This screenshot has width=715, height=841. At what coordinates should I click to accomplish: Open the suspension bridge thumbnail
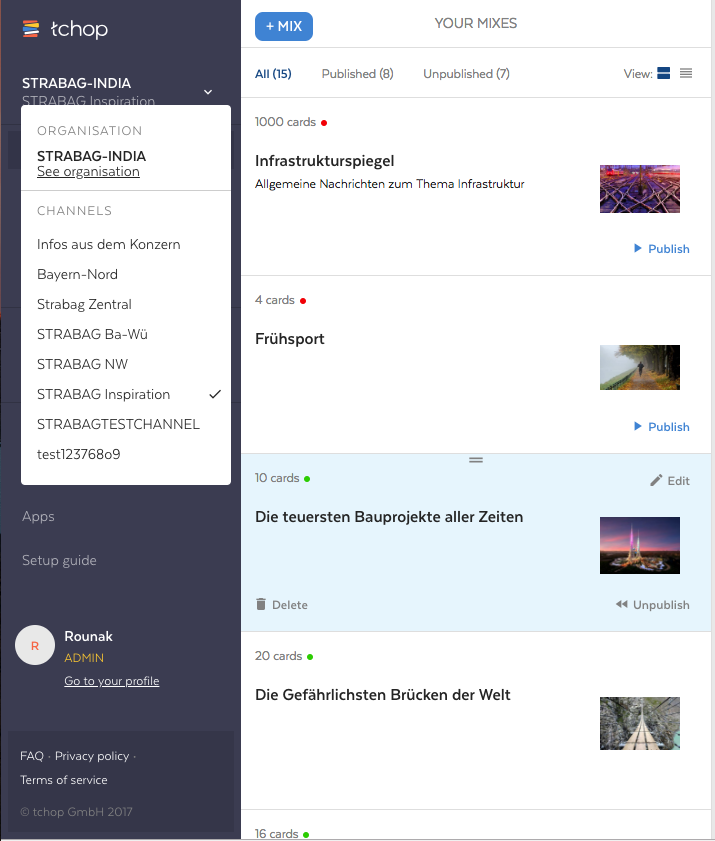[640, 724]
